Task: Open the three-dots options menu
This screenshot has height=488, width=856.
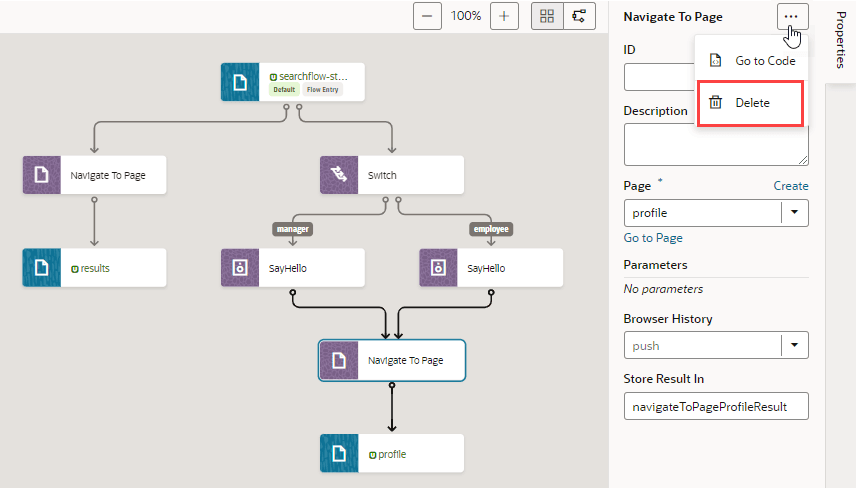Action: pos(791,17)
